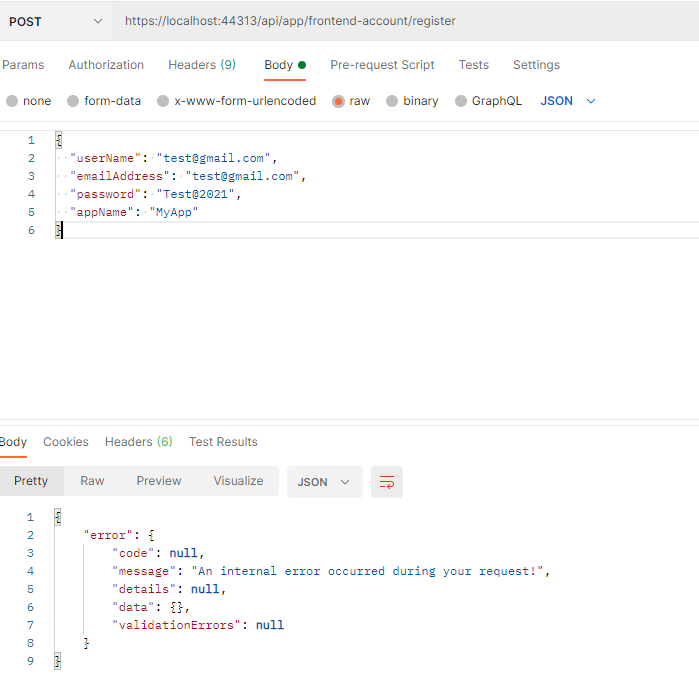Select the request Body tab
The image size is (699, 695).
[x=285, y=65]
